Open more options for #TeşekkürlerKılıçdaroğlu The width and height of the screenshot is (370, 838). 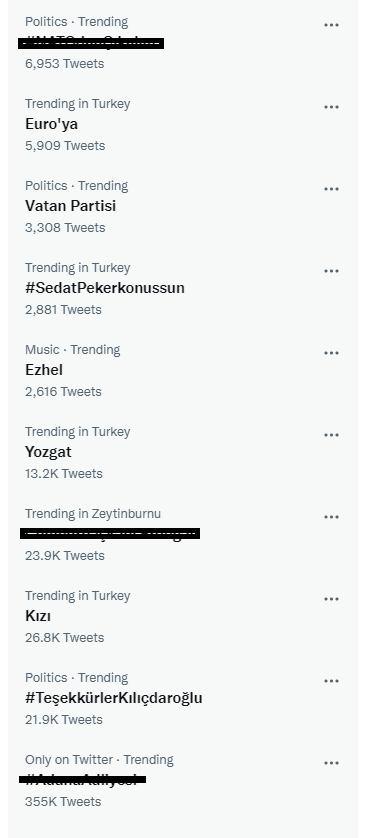tap(331, 681)
